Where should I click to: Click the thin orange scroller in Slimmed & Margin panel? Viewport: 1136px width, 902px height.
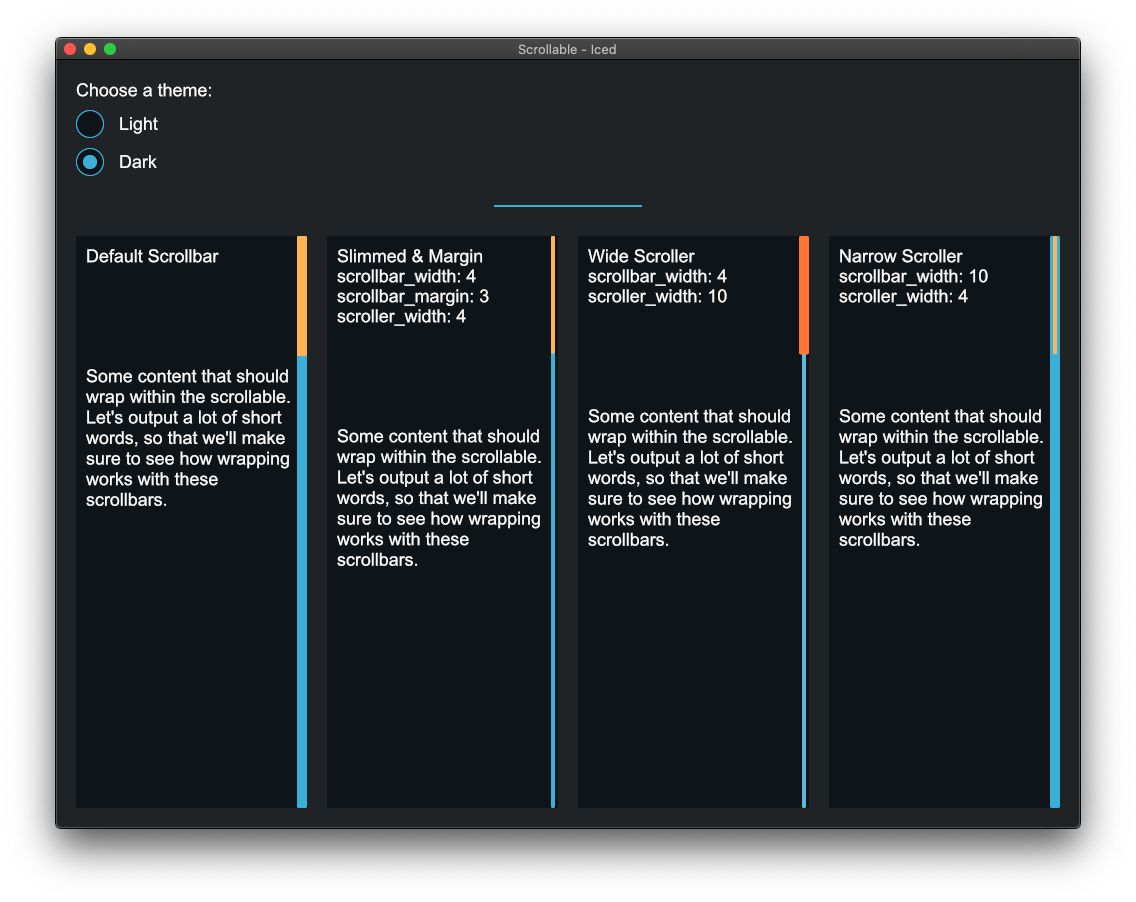(553, 295)
